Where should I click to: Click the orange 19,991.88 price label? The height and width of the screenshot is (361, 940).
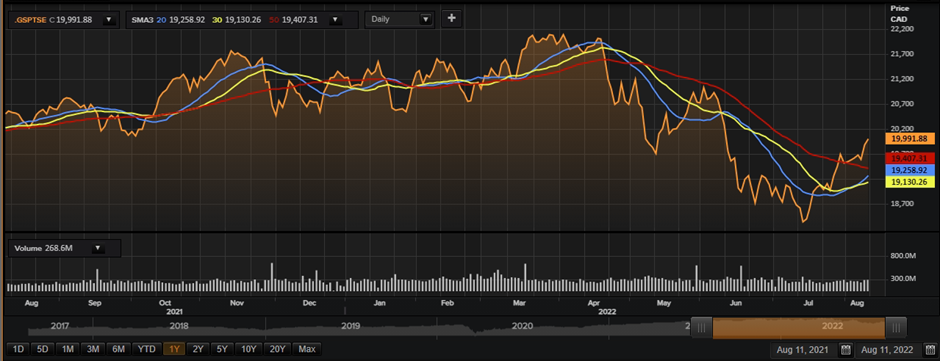[x=909, y=139]
